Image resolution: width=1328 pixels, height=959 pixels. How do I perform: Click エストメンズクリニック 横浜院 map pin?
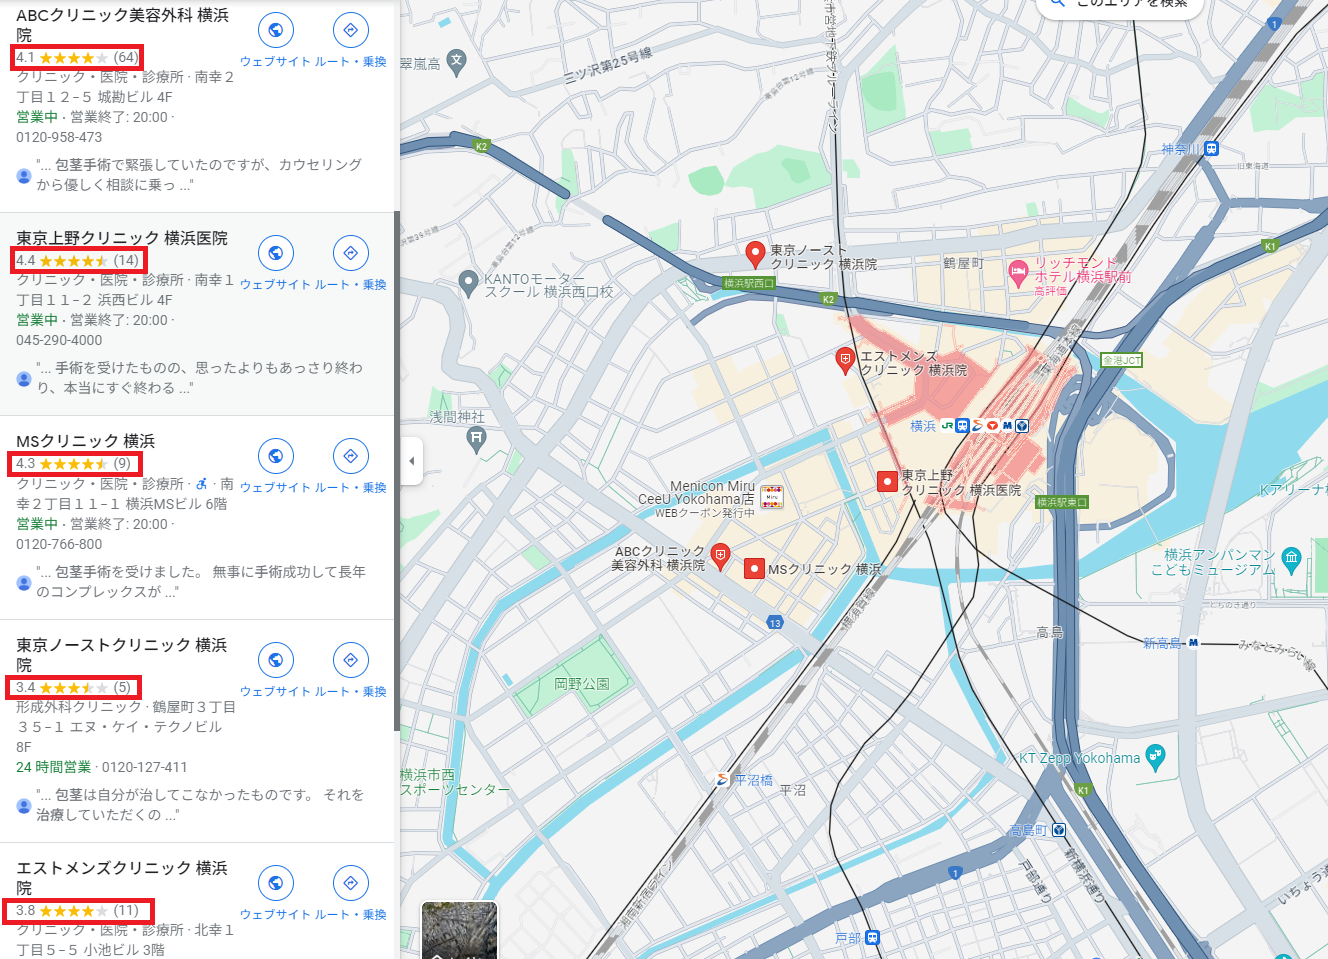click(x=845, y=360)
